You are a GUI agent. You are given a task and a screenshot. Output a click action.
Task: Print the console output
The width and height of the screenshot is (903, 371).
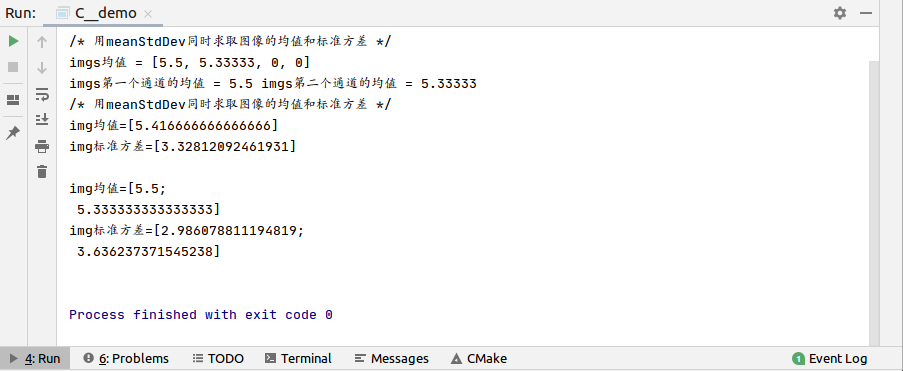42,146
